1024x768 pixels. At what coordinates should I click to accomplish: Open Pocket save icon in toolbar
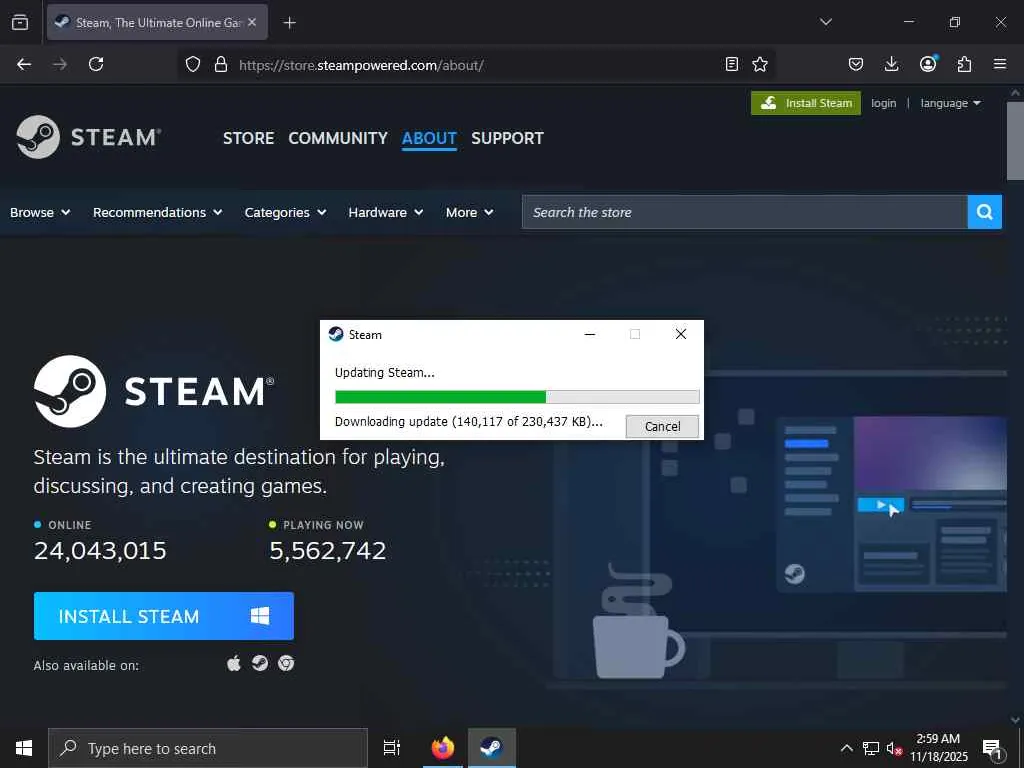(856, 64)
